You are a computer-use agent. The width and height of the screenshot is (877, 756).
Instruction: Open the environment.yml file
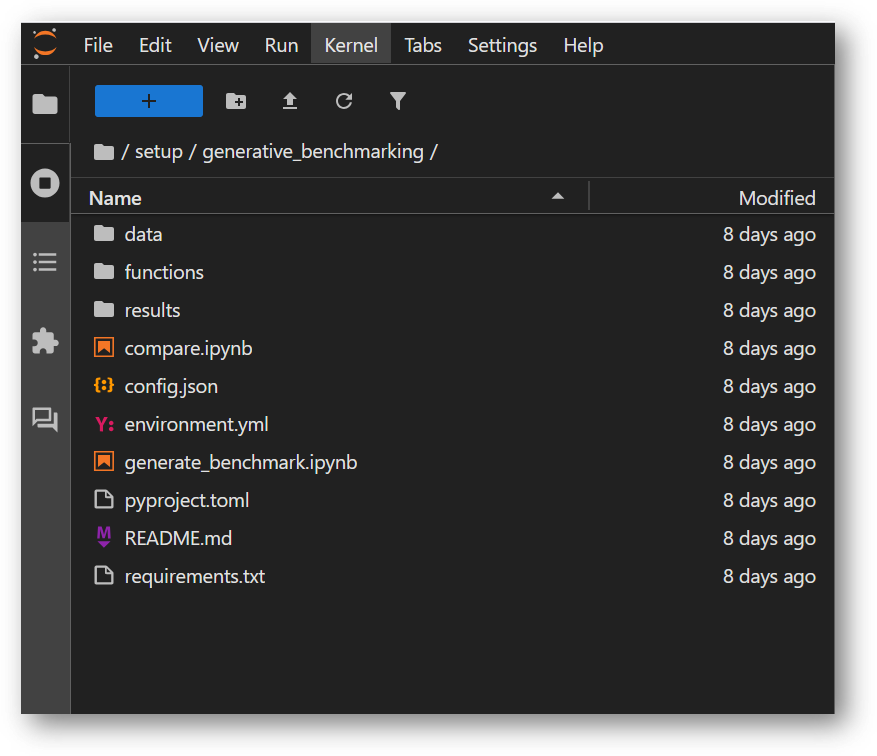(196, 424)
